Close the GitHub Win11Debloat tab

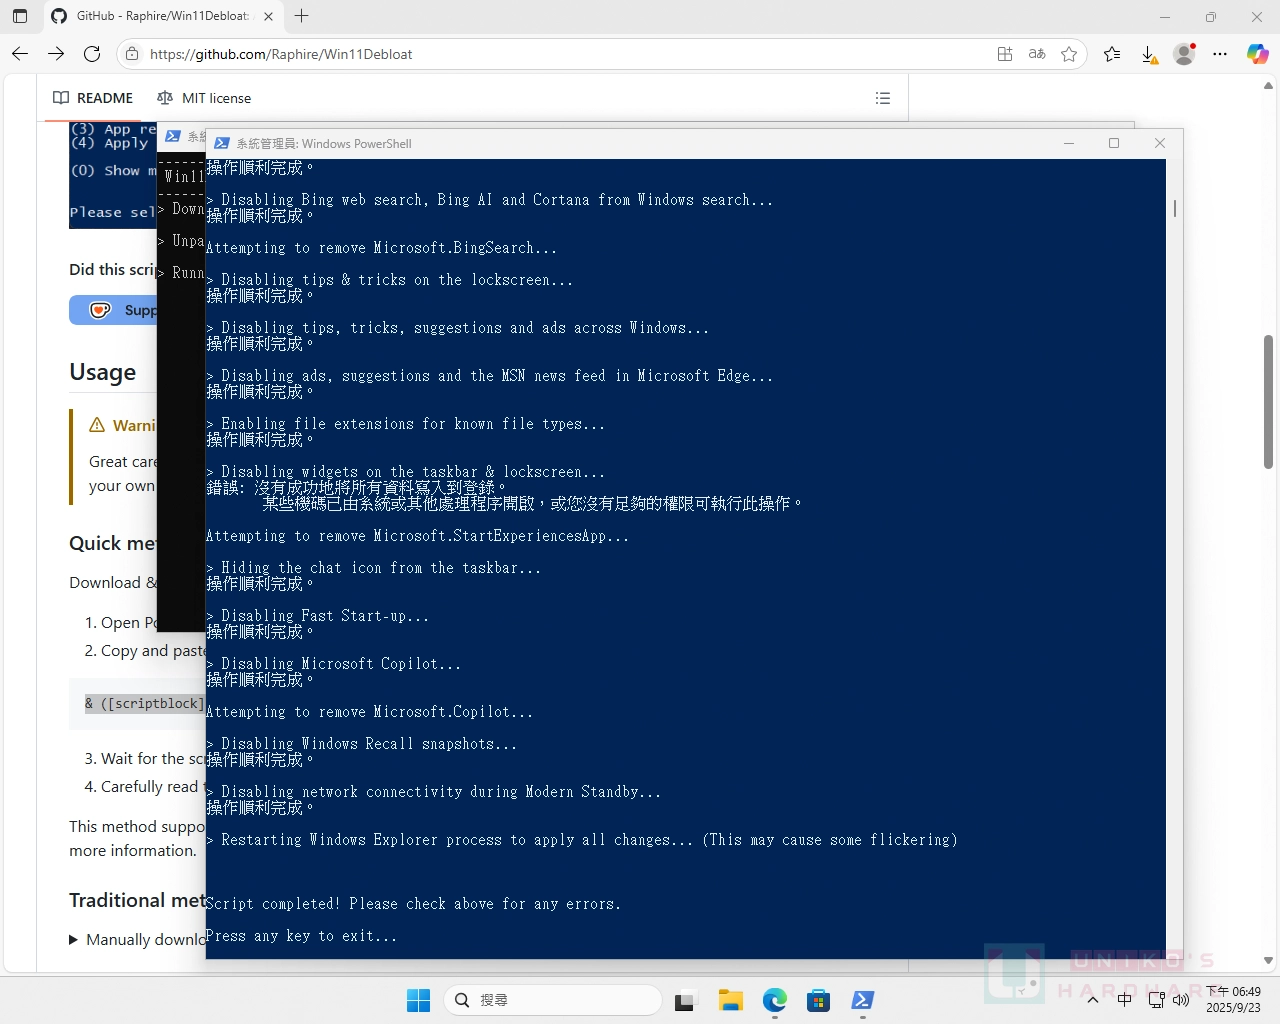point(269,16)
